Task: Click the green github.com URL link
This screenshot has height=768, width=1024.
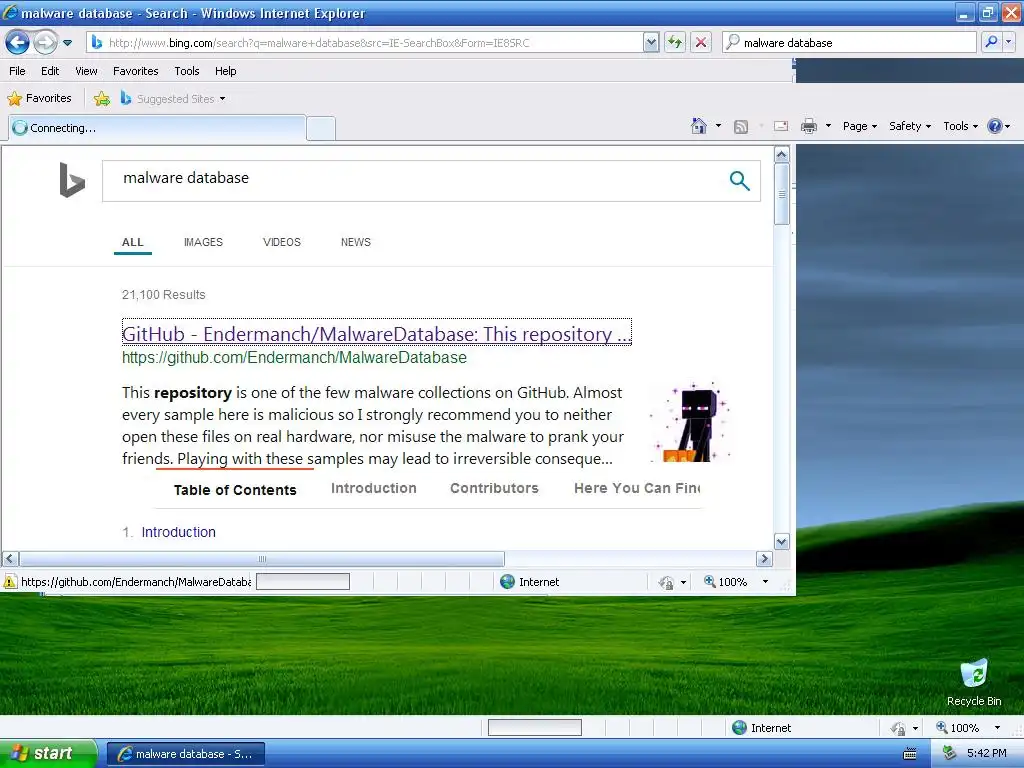Action: click(295, 358)
